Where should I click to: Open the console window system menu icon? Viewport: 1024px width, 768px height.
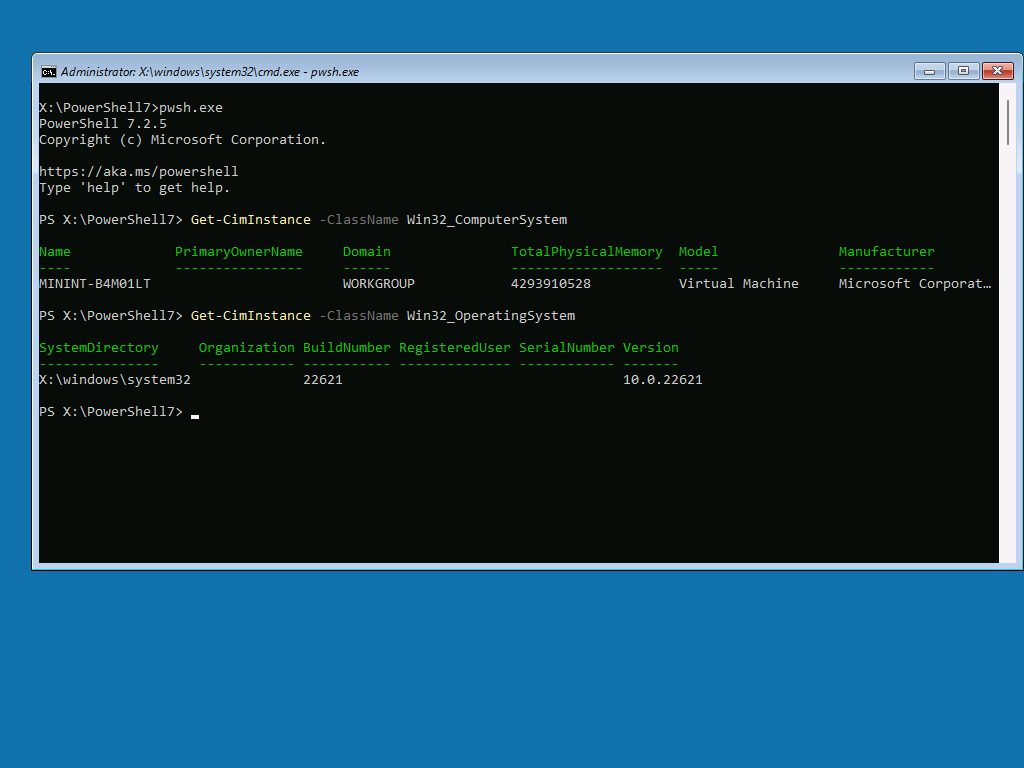pos(50,71)
